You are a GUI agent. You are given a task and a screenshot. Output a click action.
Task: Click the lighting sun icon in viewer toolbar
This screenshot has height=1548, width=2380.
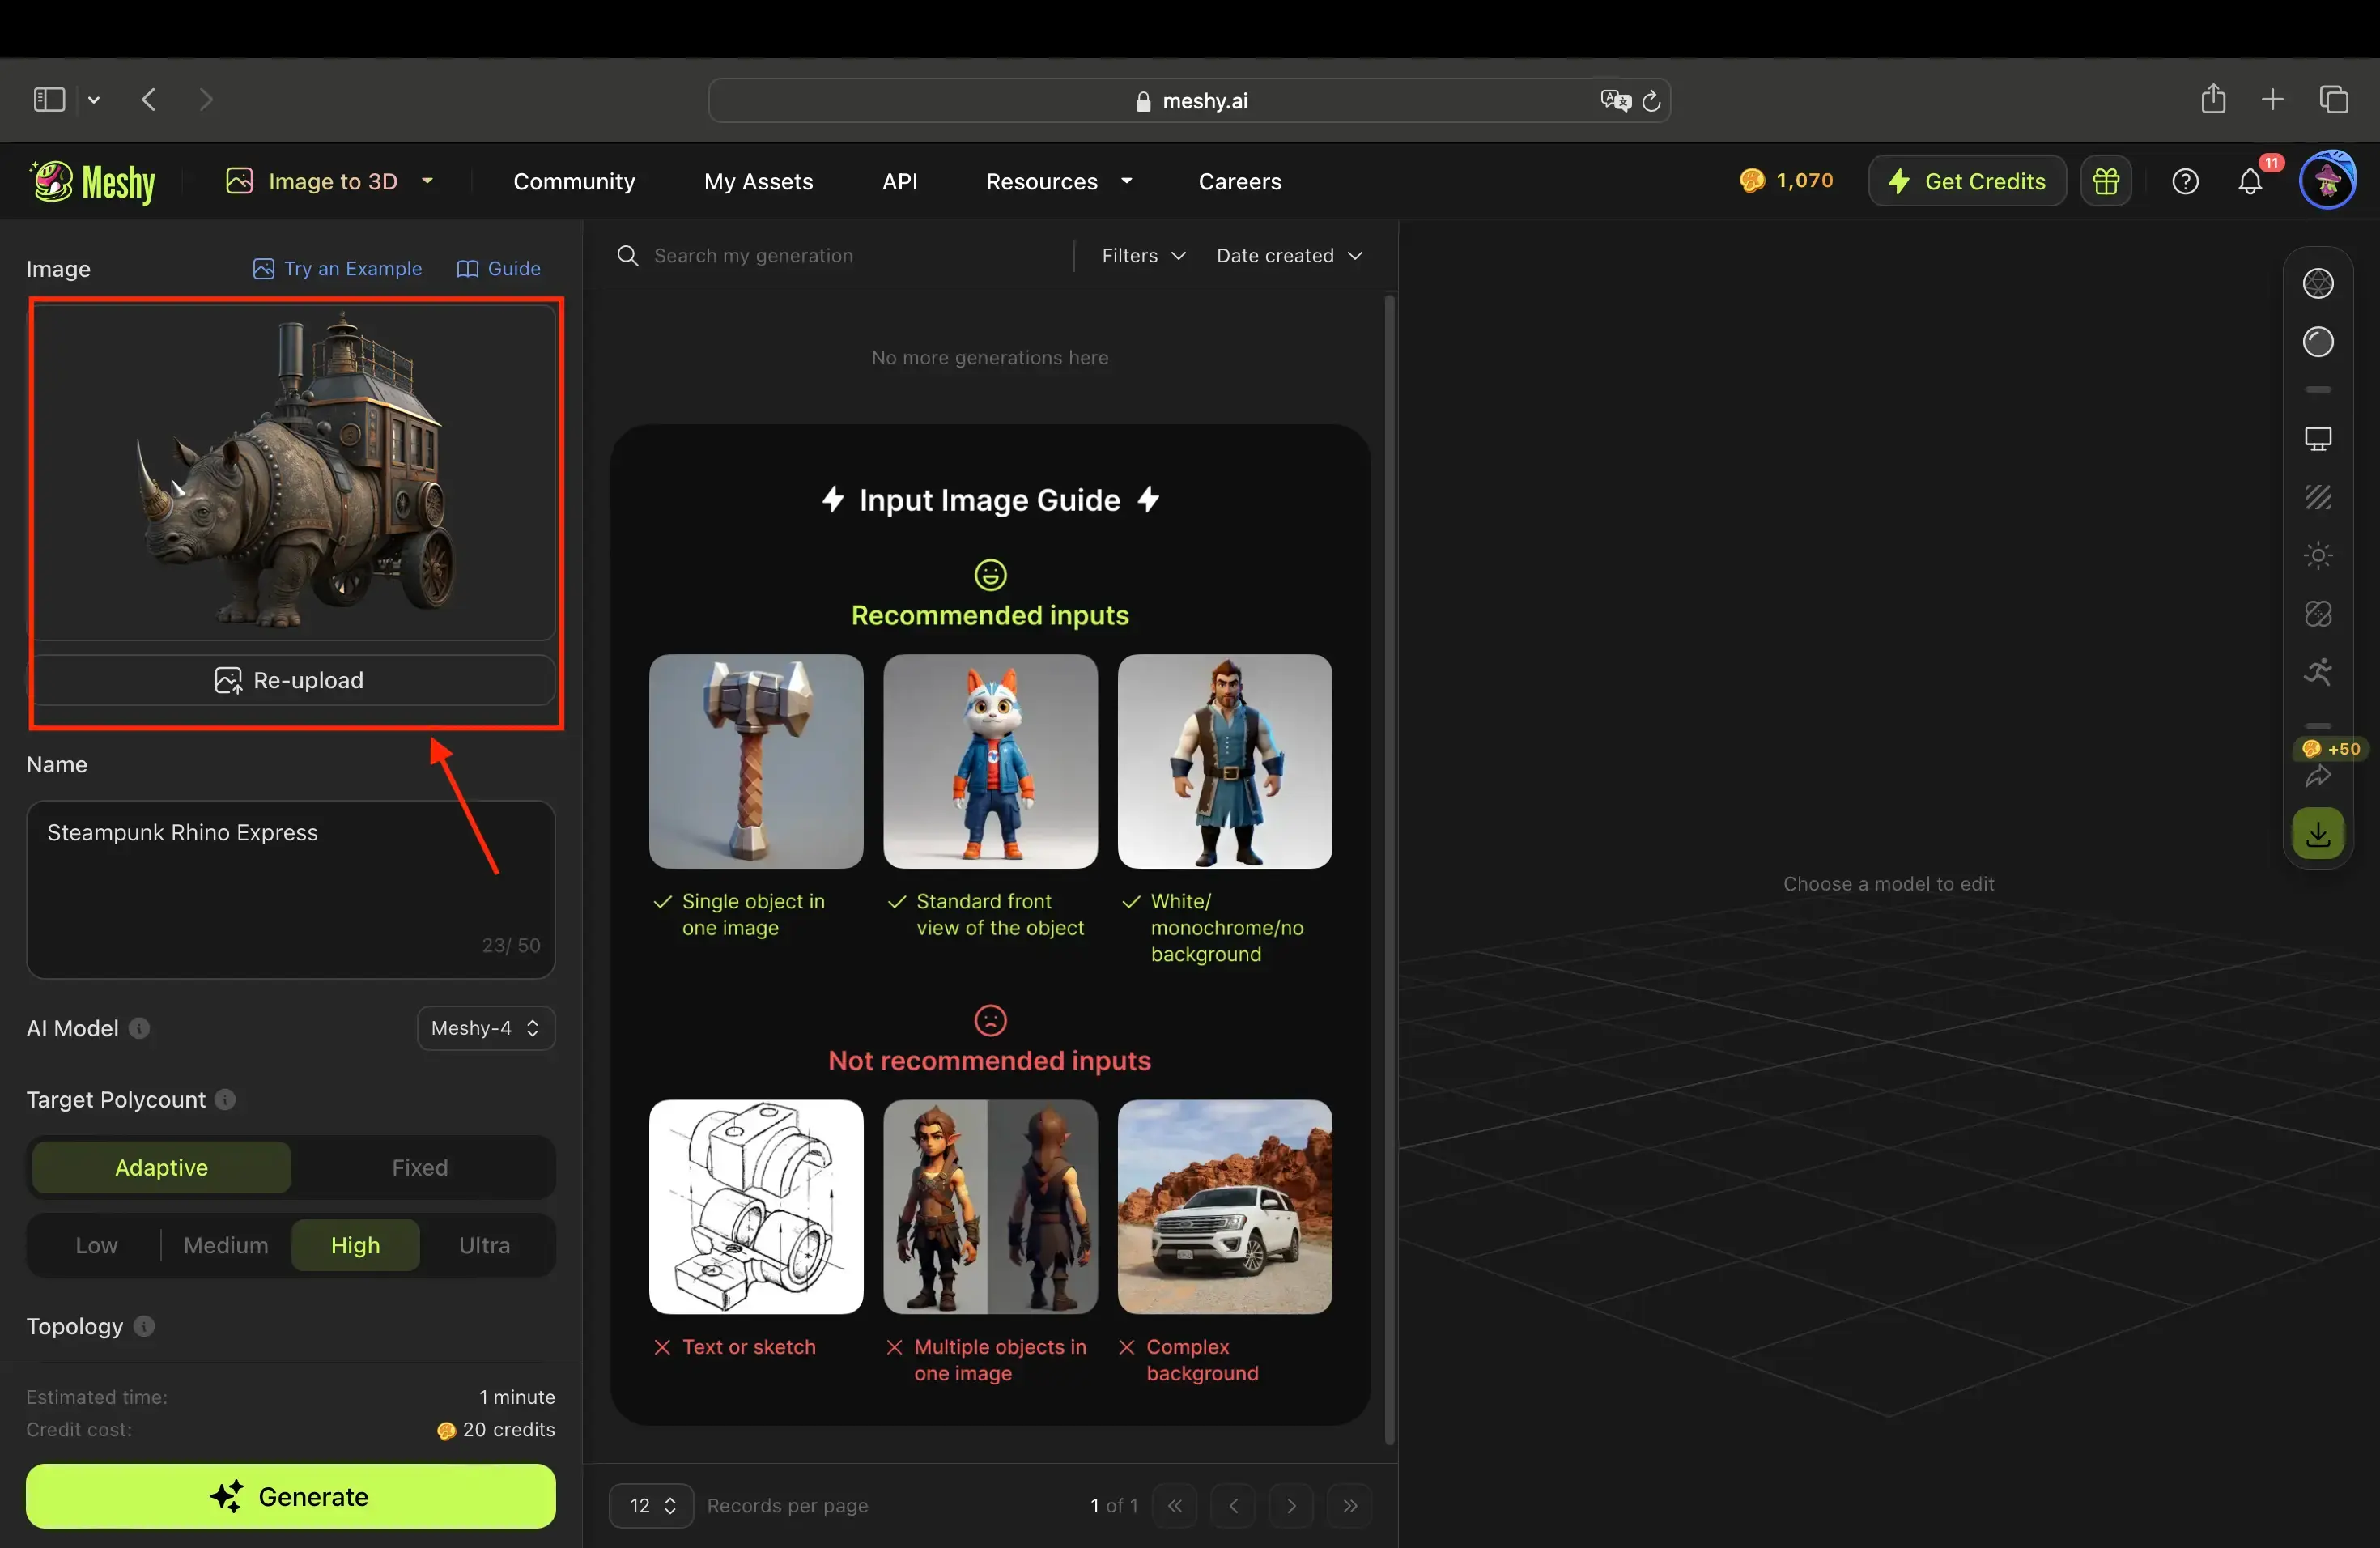[x=2317, y=556]
